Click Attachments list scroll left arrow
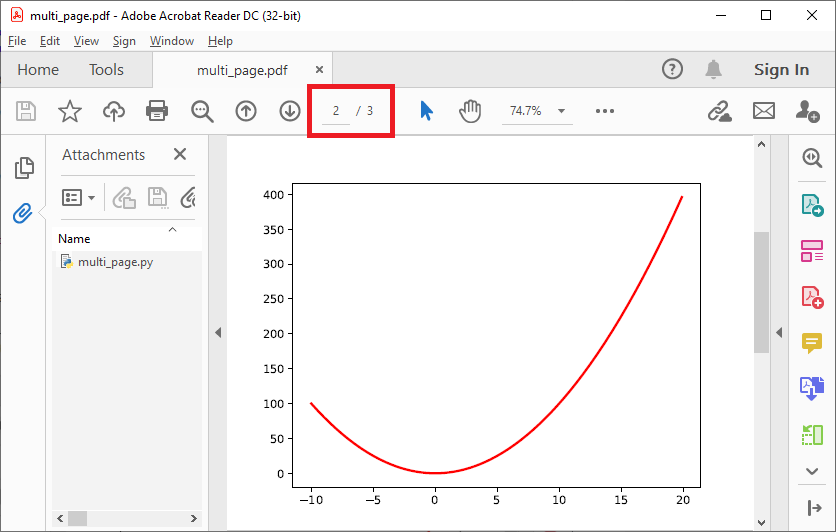Image resolution: width=836 pixels, height=532 pixels. (60, 518)
